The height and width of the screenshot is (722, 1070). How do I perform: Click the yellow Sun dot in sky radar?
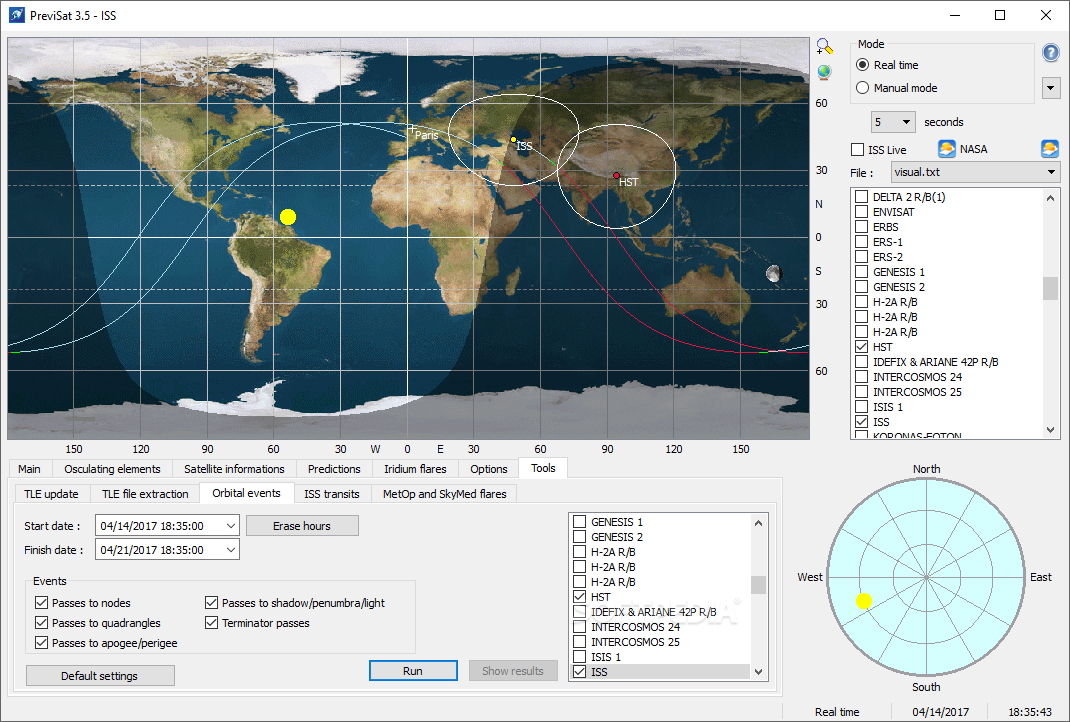point(864,601)
